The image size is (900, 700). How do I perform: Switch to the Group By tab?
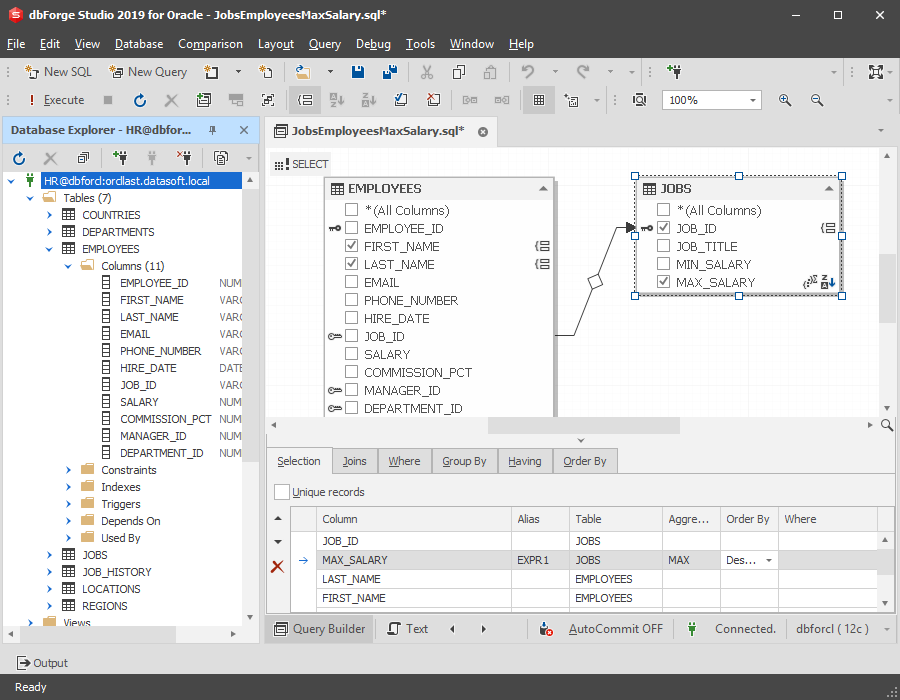pos(464,461)
